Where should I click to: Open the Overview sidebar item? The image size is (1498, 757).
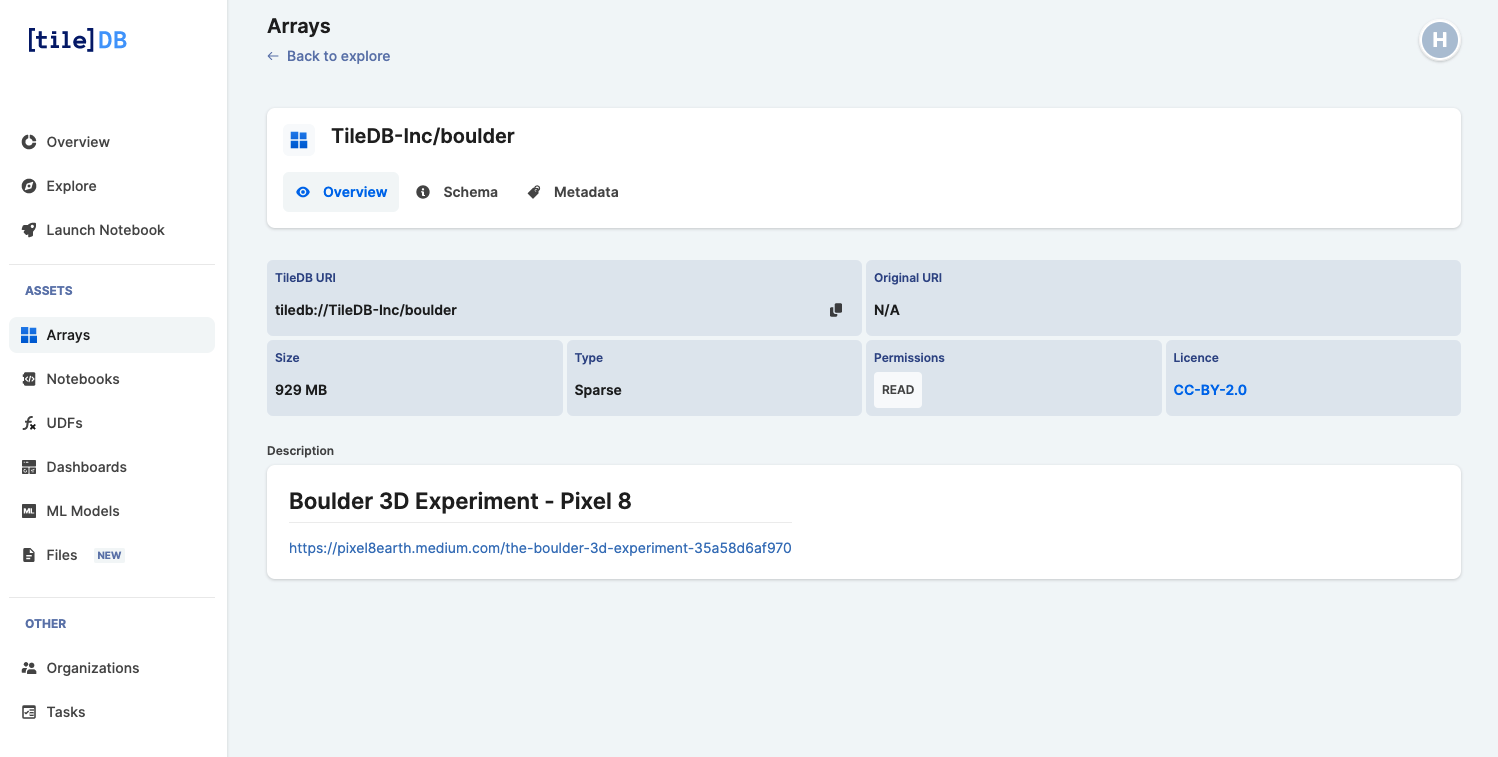click(x=77, y=142)
